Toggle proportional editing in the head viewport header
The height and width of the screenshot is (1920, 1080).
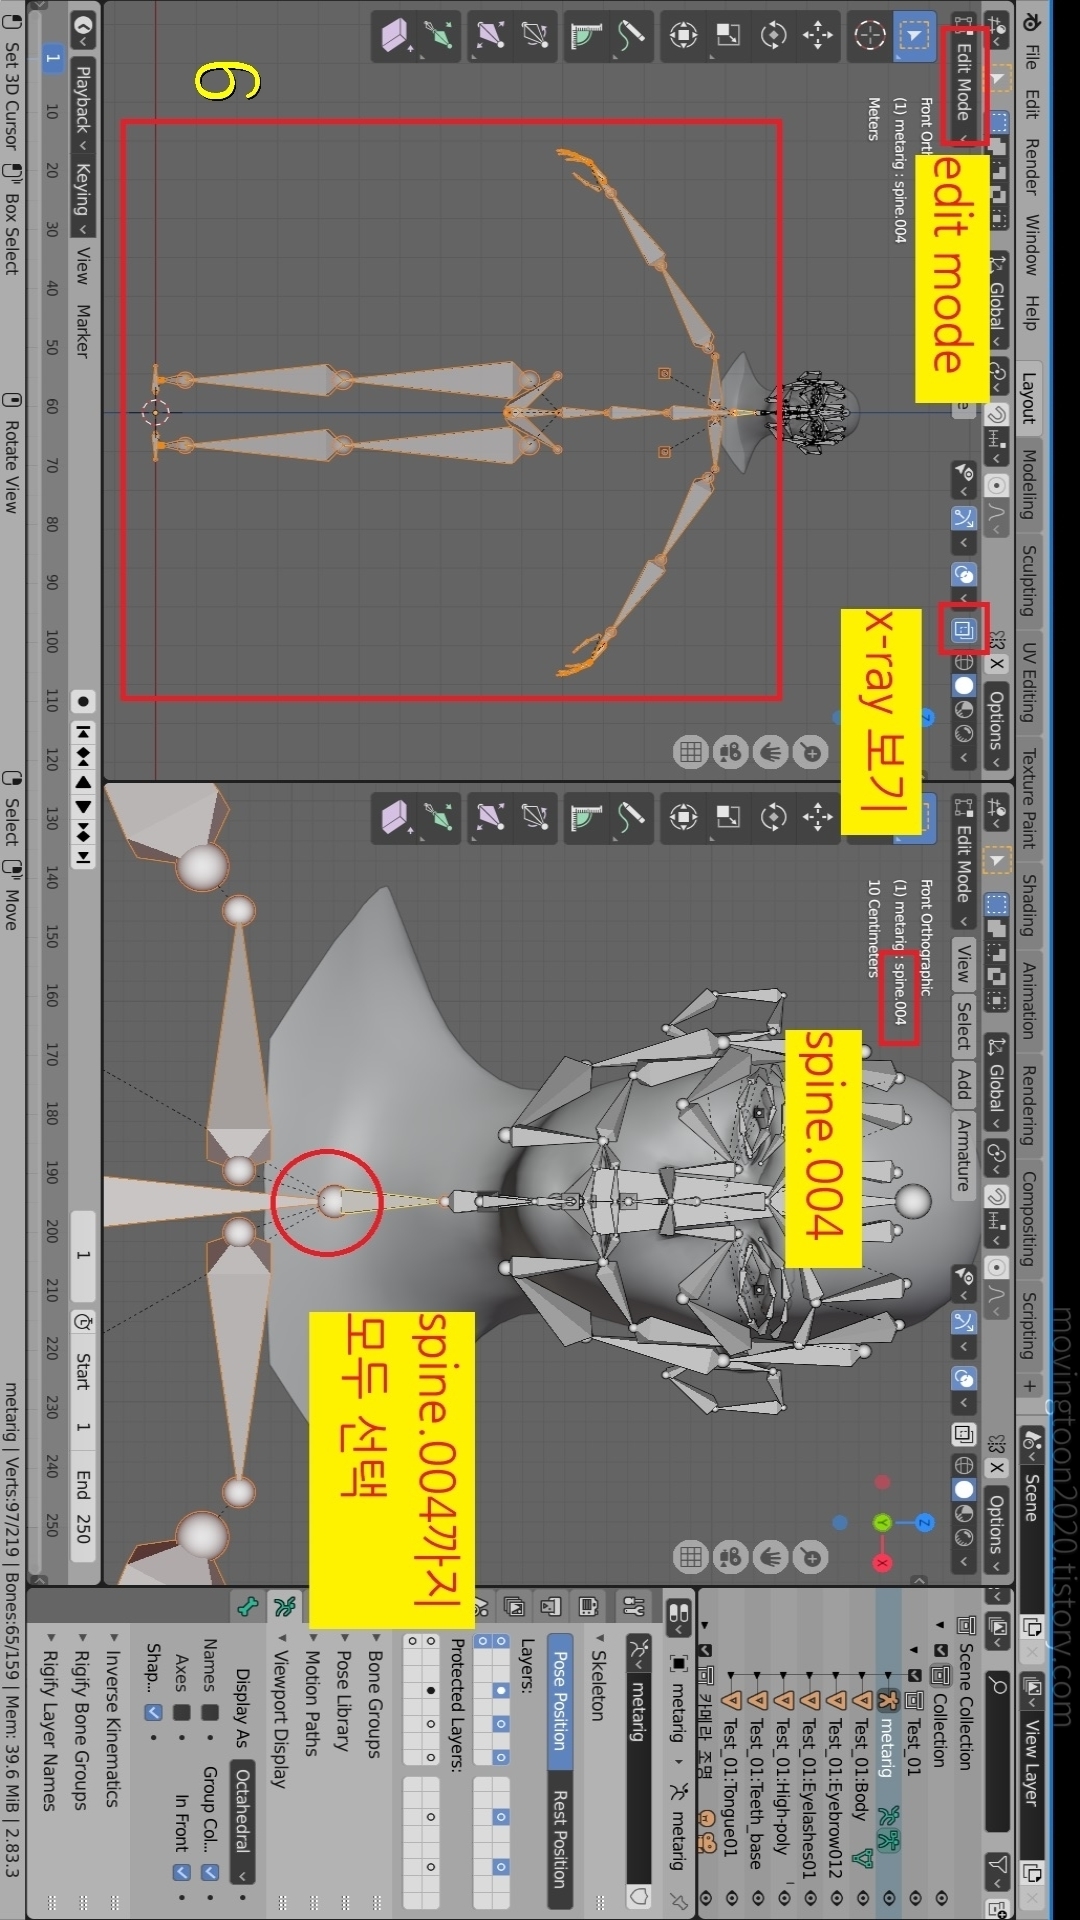997,1267
